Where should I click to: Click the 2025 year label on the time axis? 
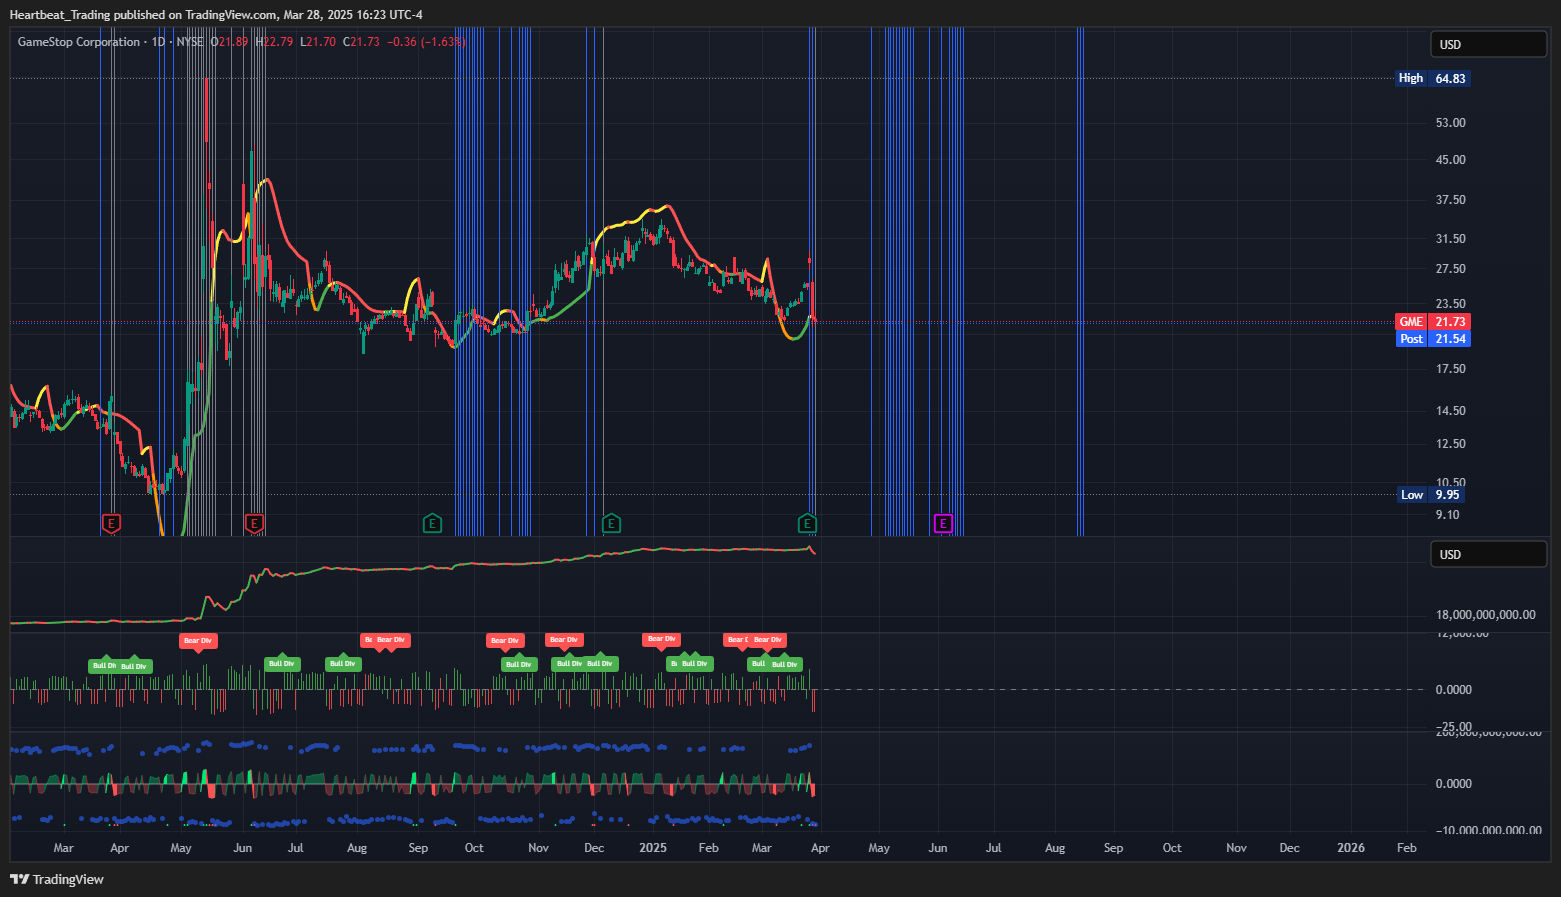pyautogui.click(x=652, y=848)
